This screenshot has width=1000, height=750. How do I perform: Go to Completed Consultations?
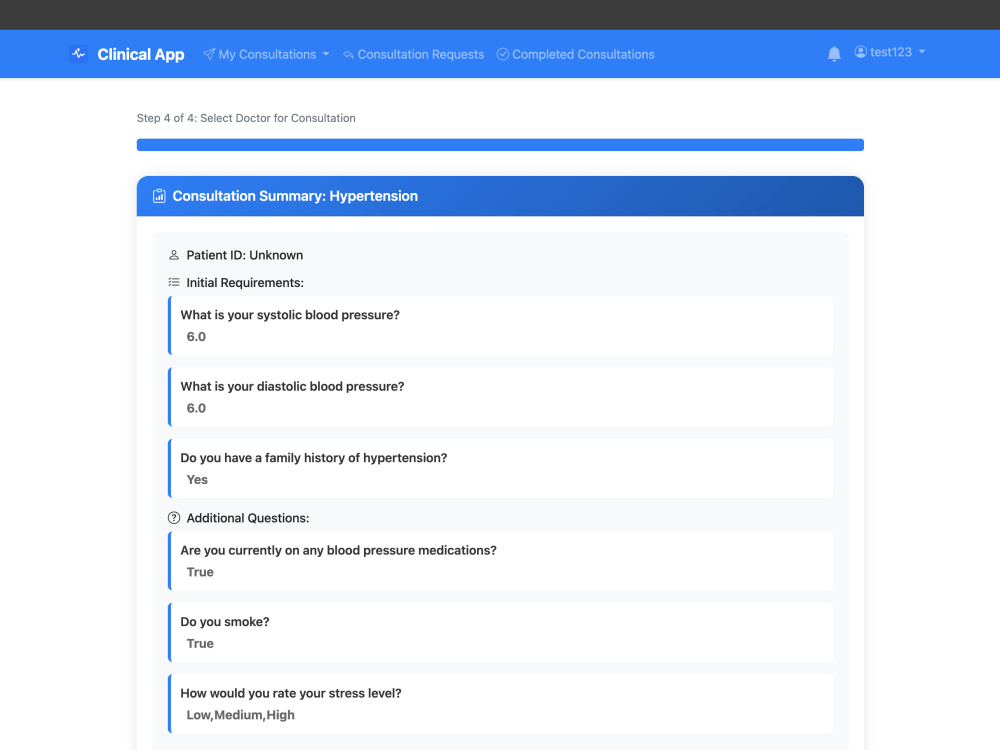click(x=575, y=54)
